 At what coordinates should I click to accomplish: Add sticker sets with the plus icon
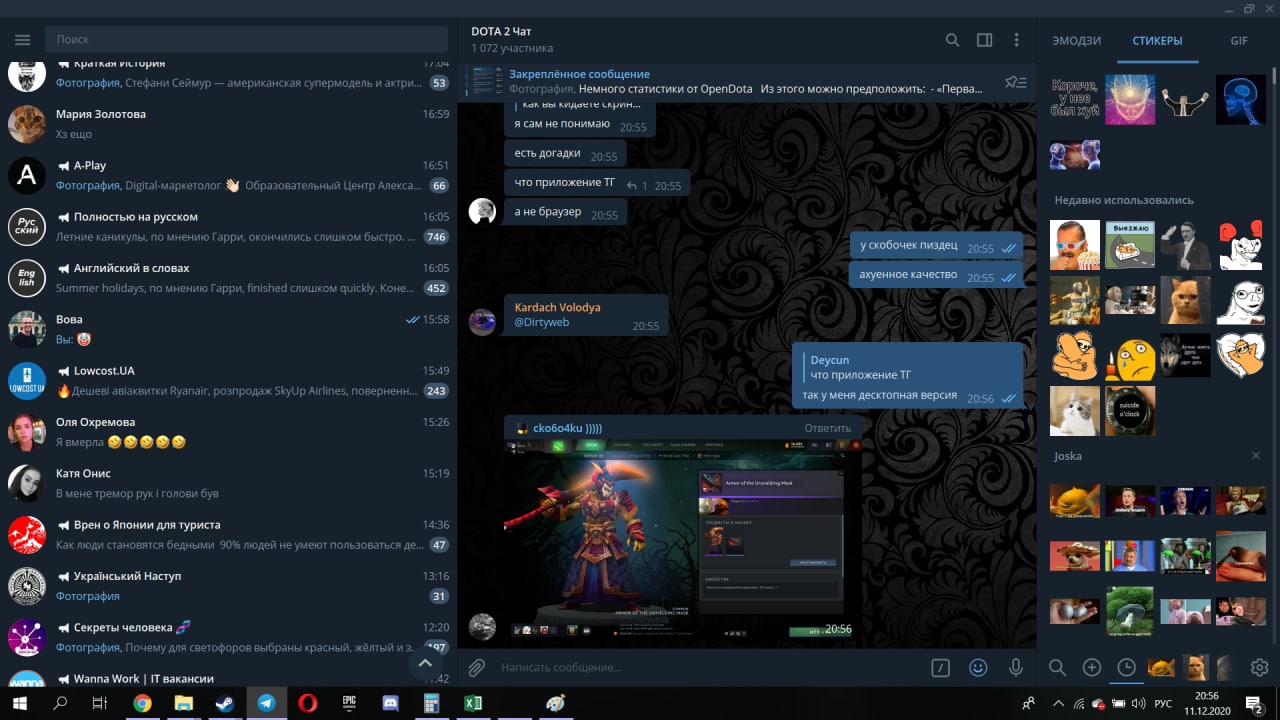1092,667
